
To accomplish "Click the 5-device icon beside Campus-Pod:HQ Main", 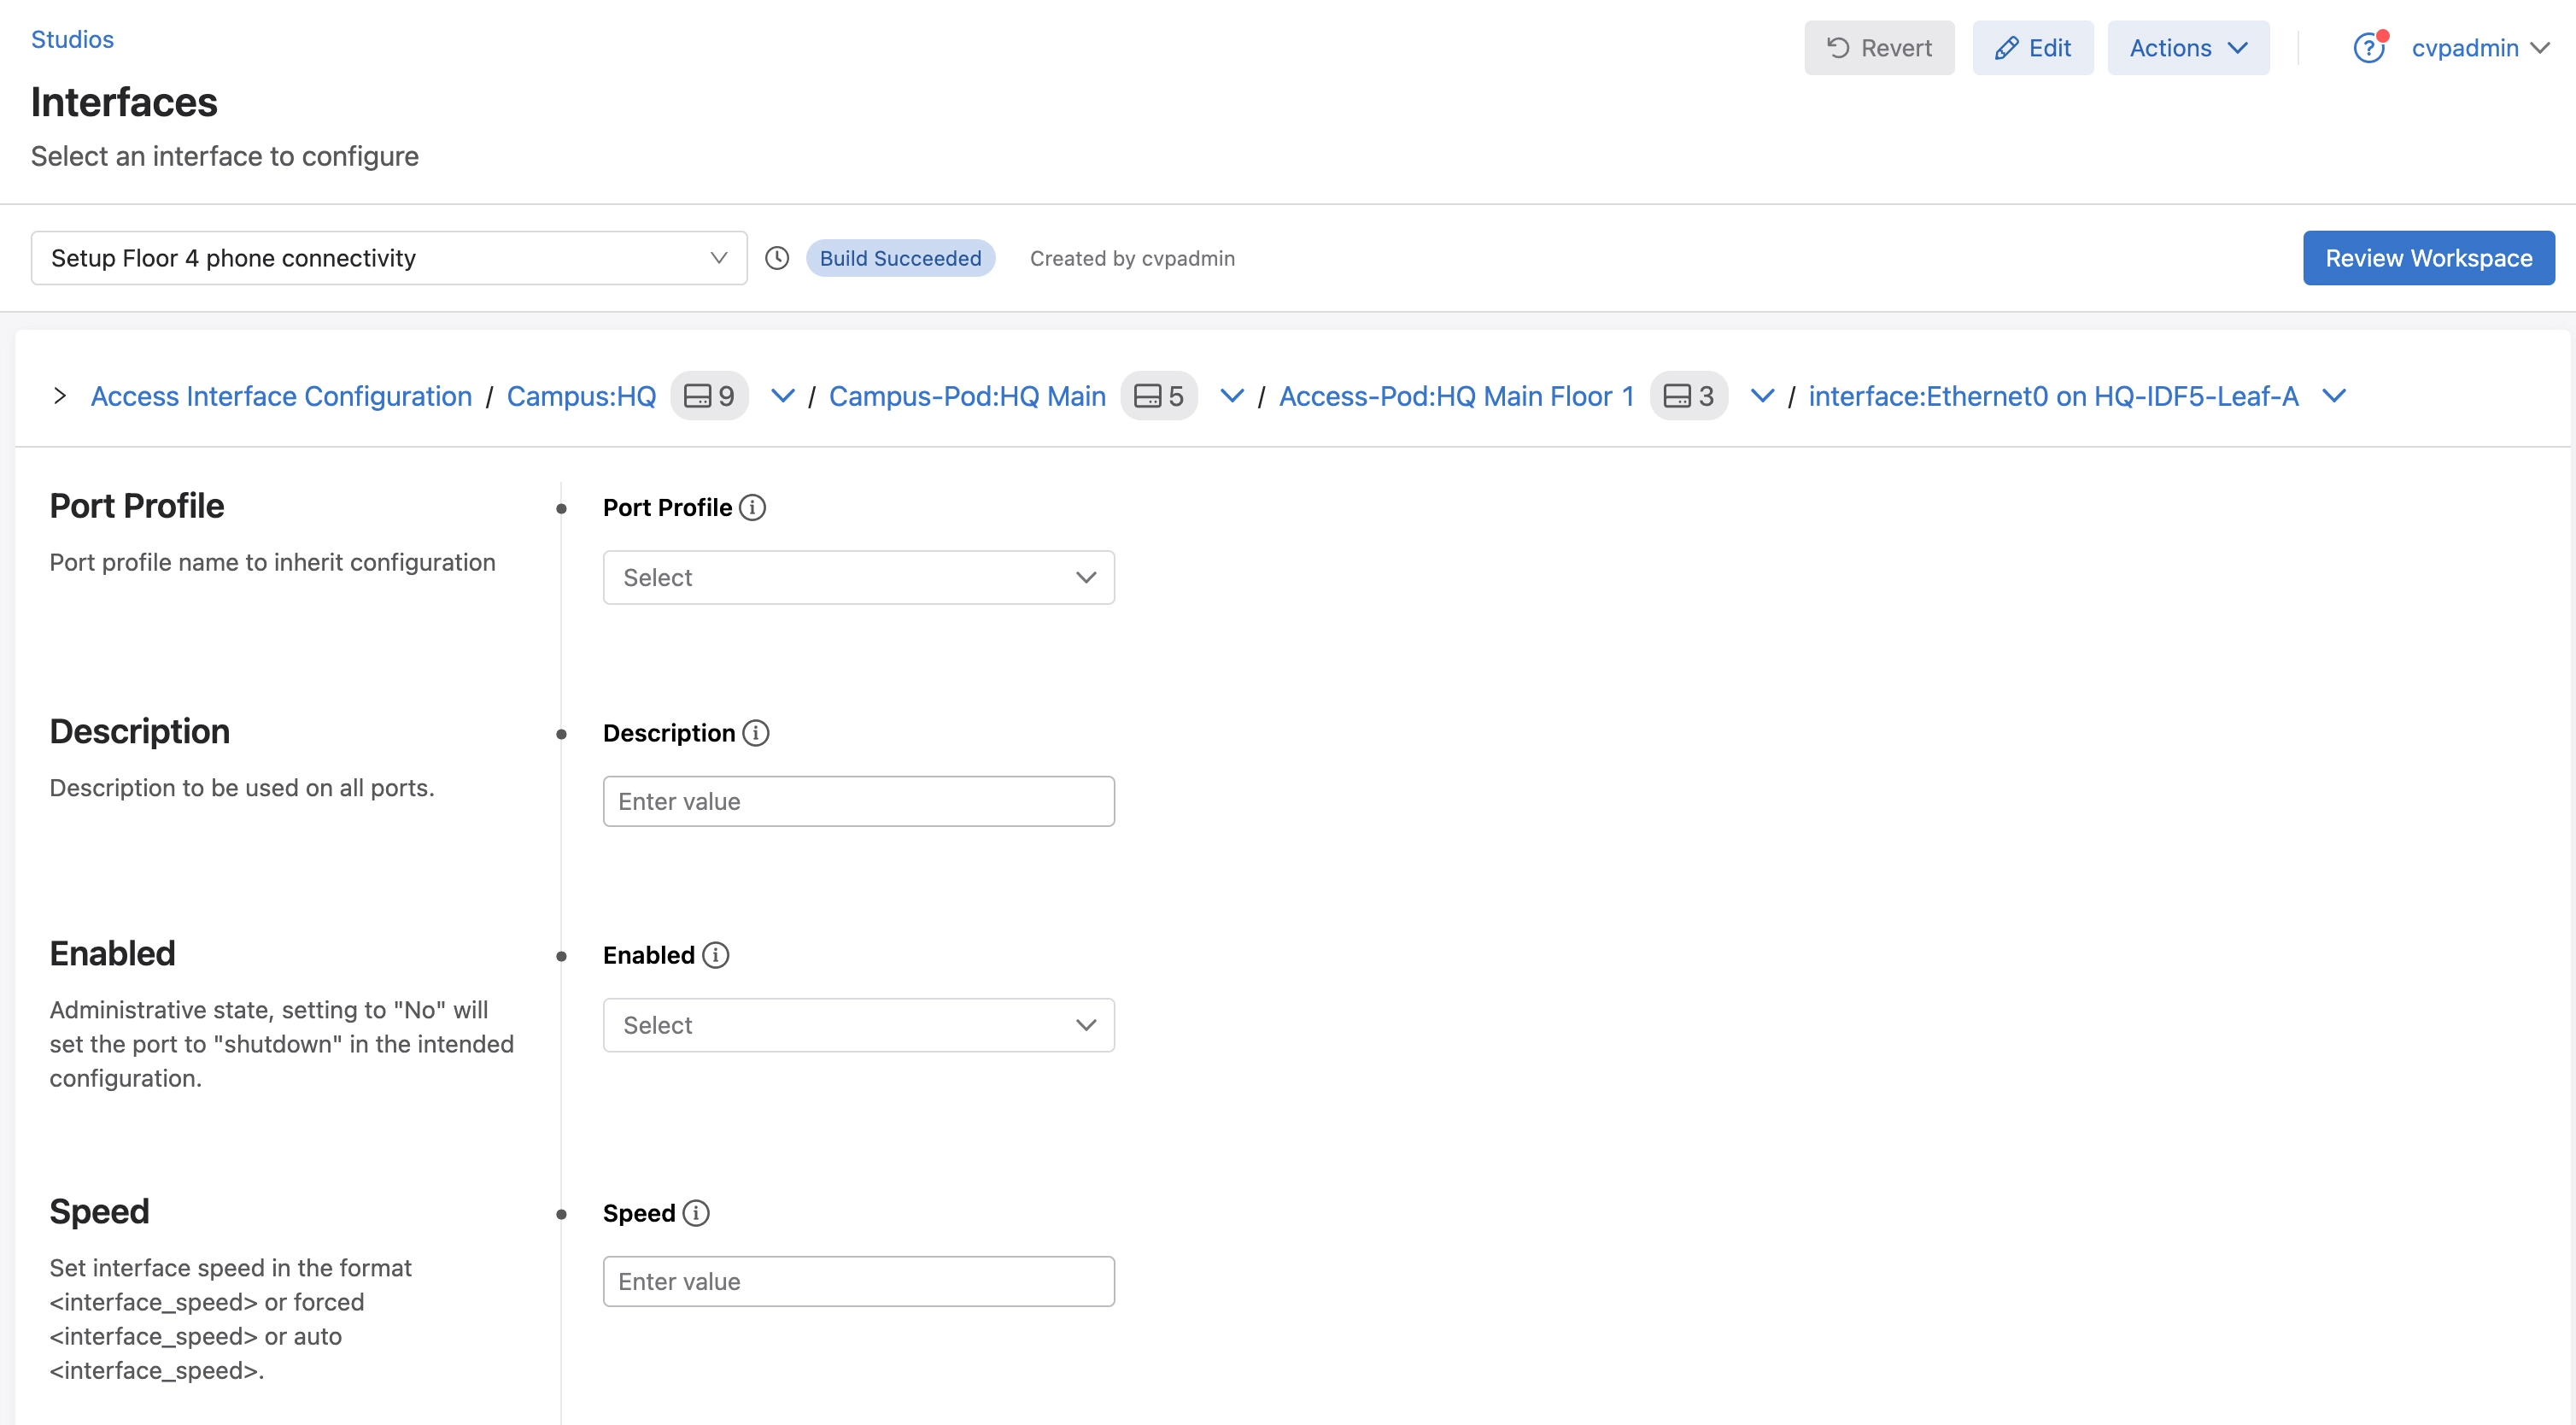I will 1159,396.
